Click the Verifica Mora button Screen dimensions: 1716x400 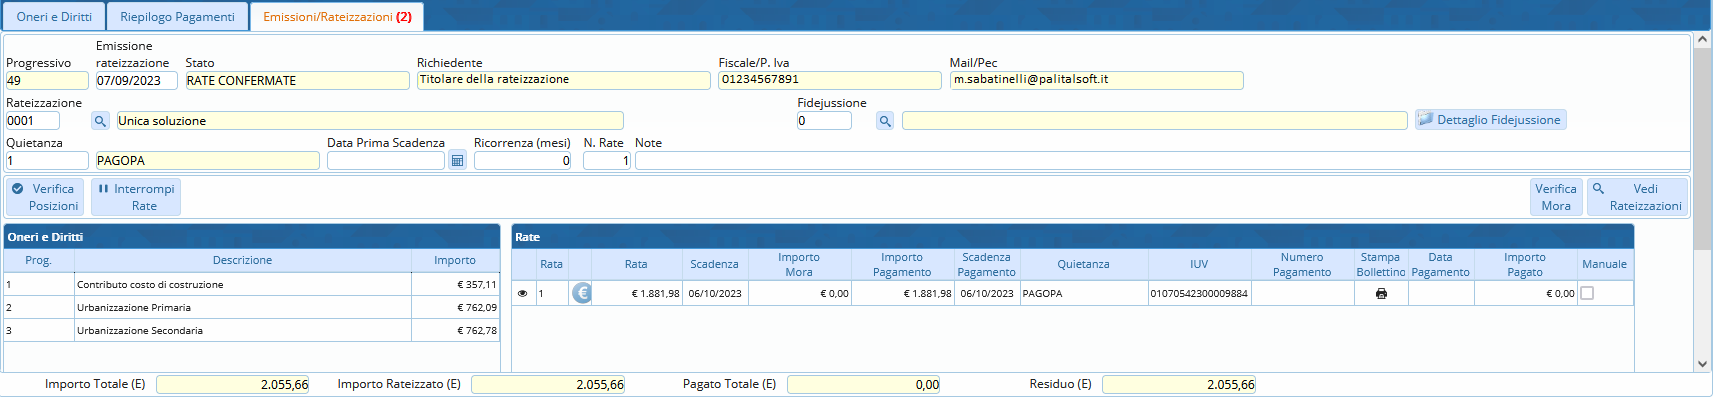click(x=1555, y=197)
